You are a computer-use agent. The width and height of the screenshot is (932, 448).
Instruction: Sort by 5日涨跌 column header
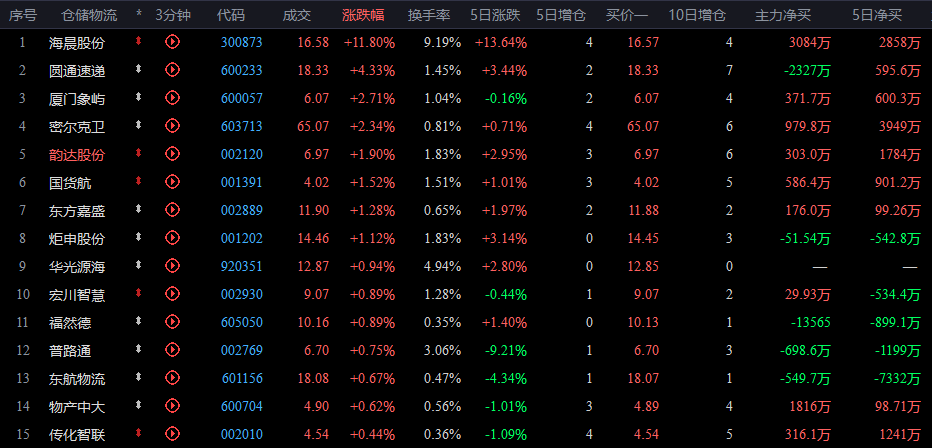pyautogui.click(x=495, y=15)
